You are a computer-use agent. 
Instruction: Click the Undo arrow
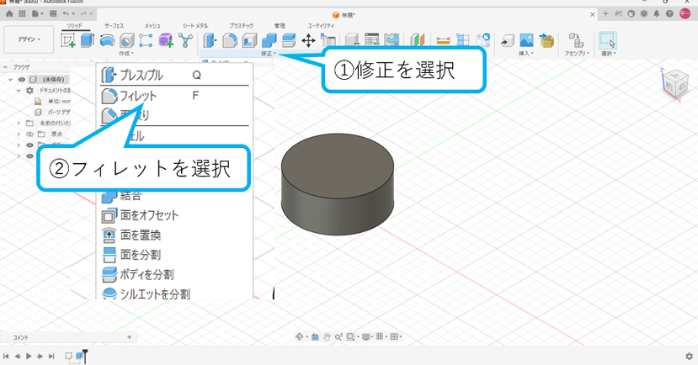click(x=66, y=14)
